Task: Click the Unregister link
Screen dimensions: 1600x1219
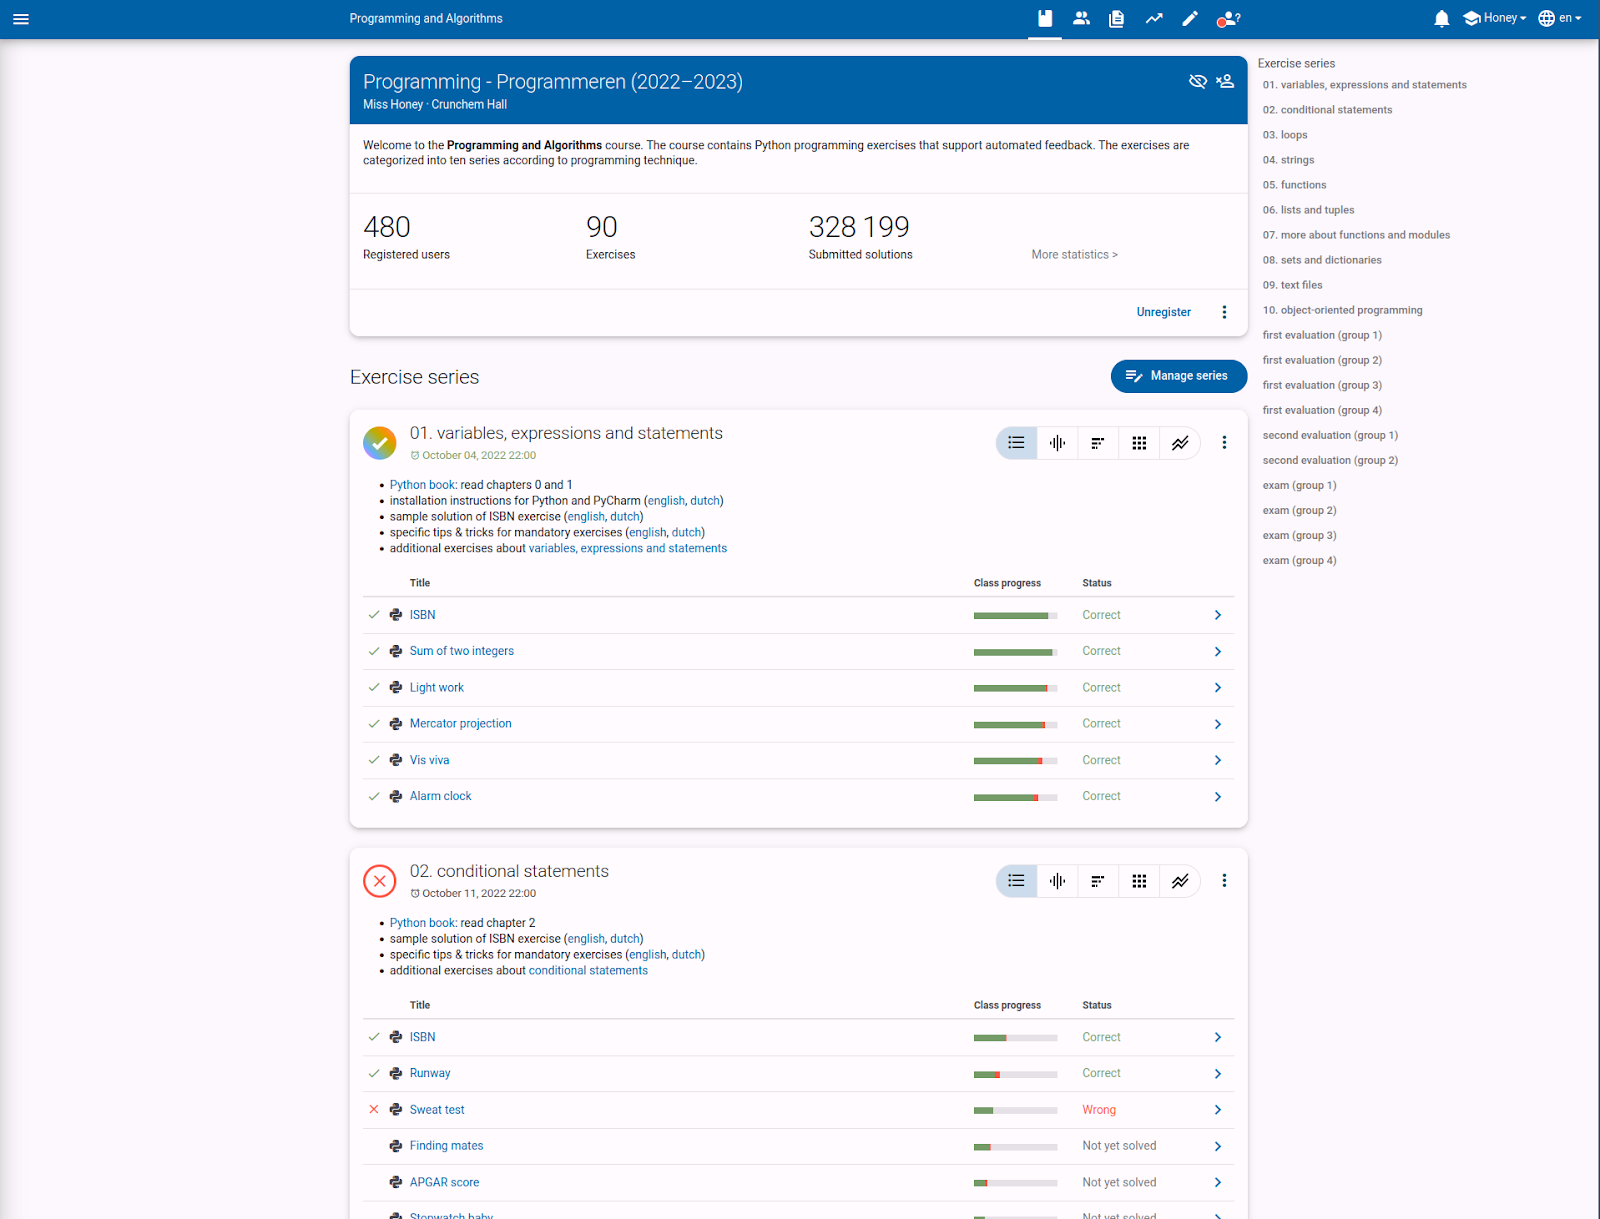Action: pos(1163,312)
